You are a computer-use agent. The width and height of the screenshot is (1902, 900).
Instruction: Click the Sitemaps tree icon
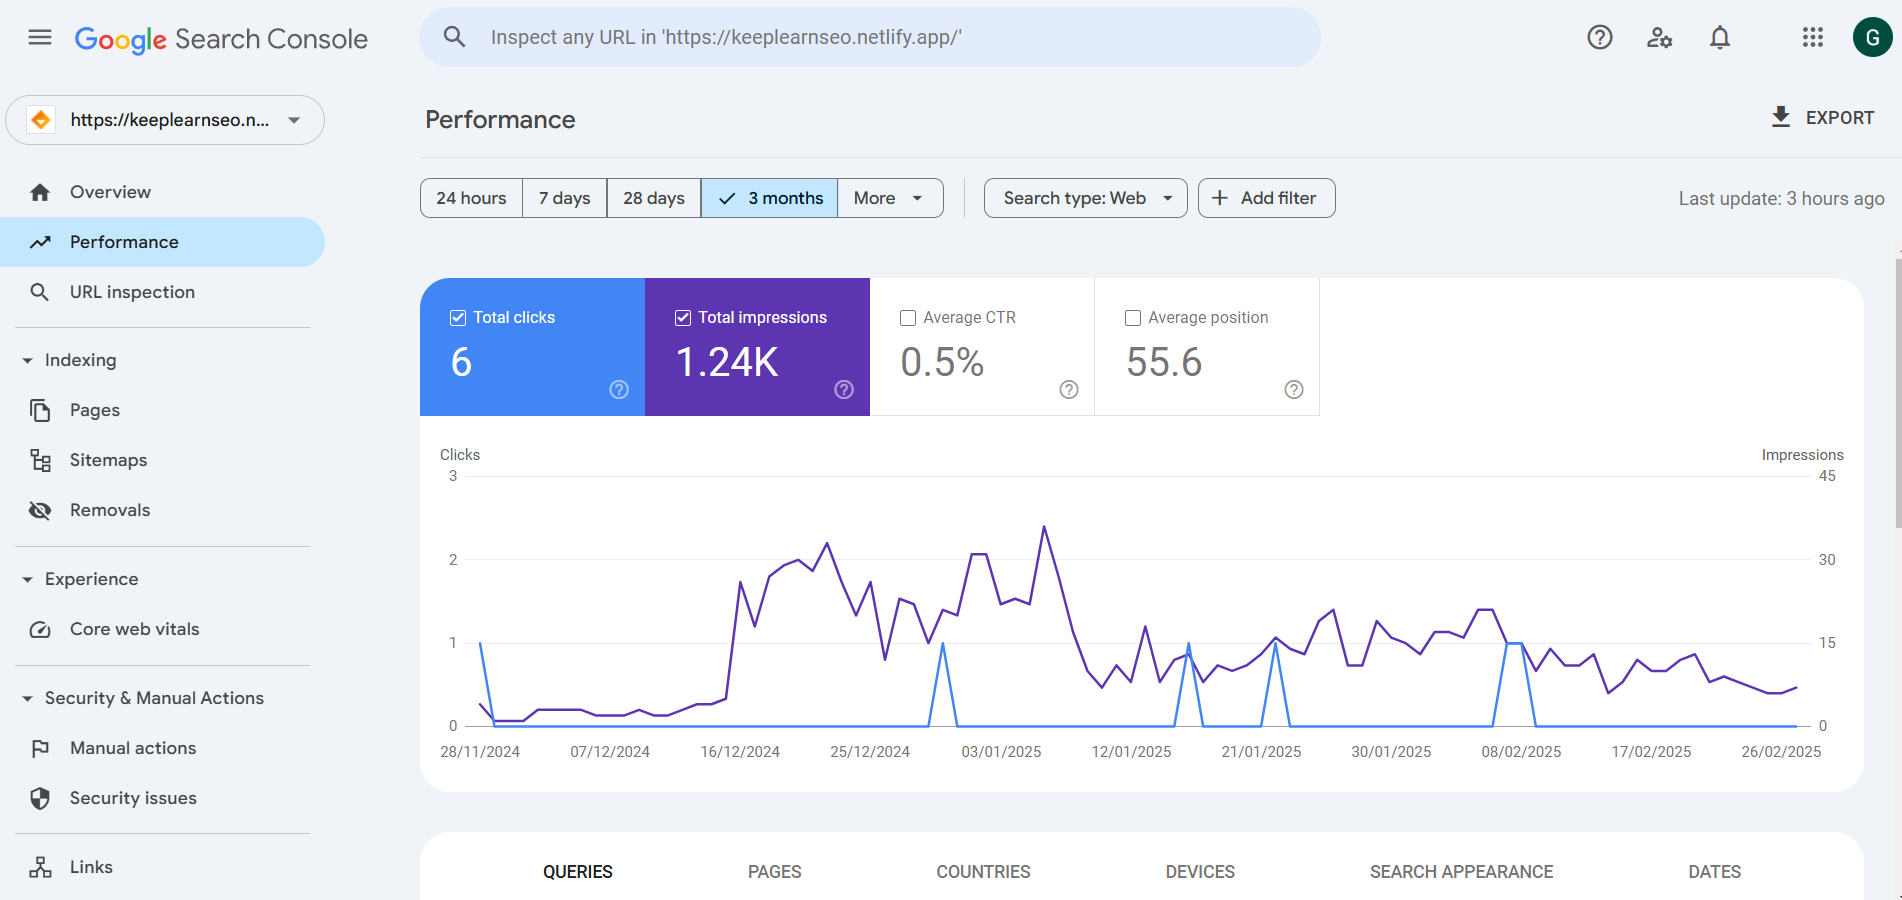click(x=40, y=460)
